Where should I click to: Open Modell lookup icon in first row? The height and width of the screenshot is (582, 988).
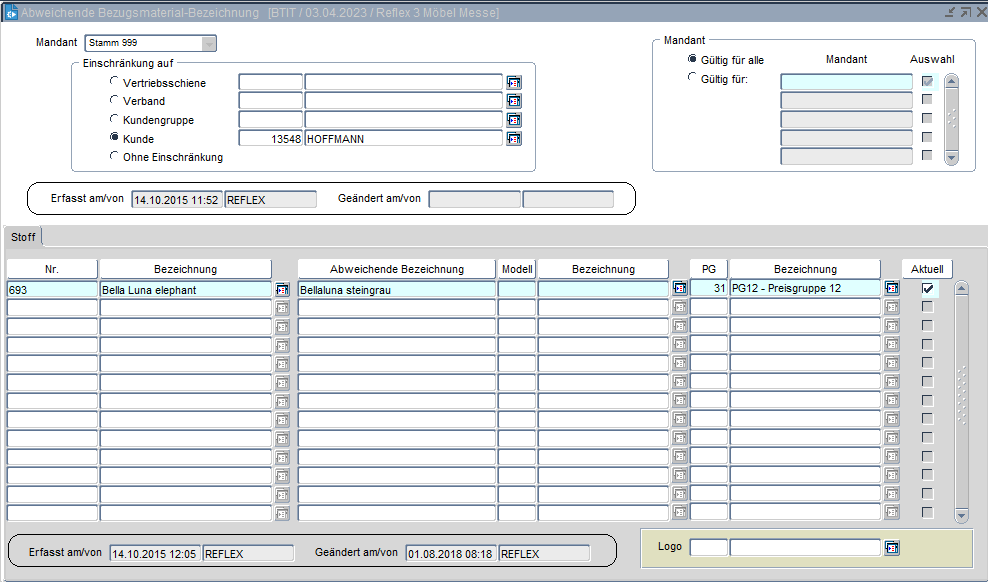(x=680, y=289)
